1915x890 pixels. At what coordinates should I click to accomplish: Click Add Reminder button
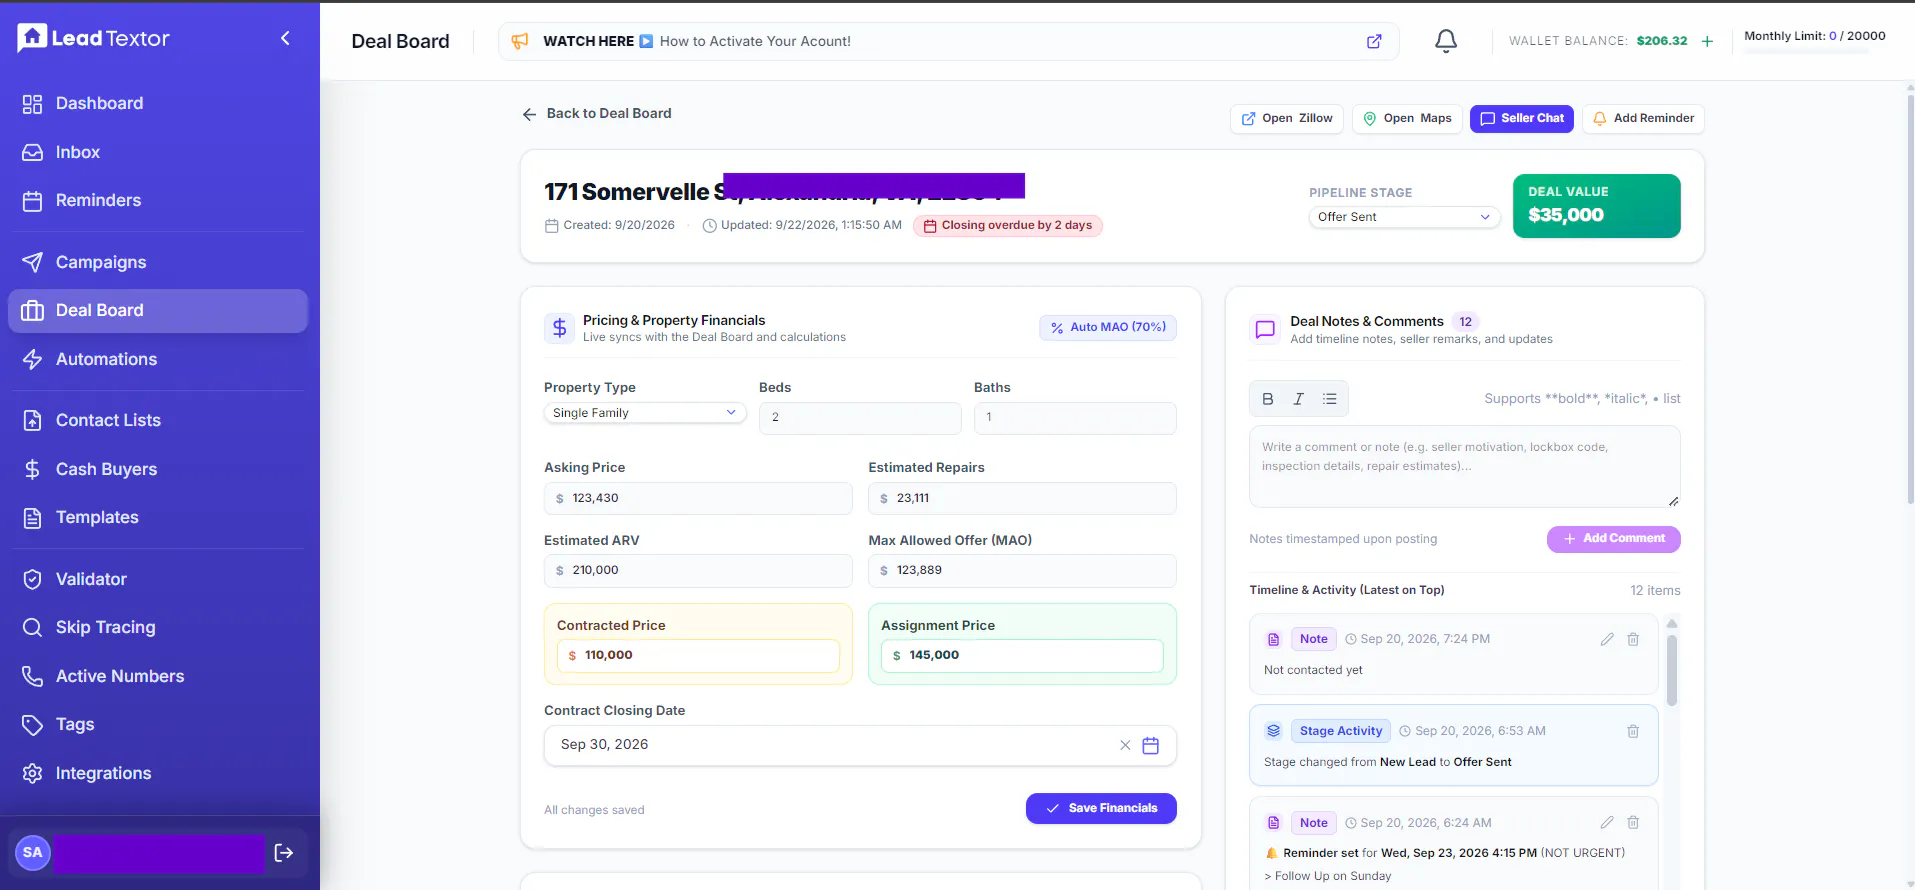[1643, 118]
